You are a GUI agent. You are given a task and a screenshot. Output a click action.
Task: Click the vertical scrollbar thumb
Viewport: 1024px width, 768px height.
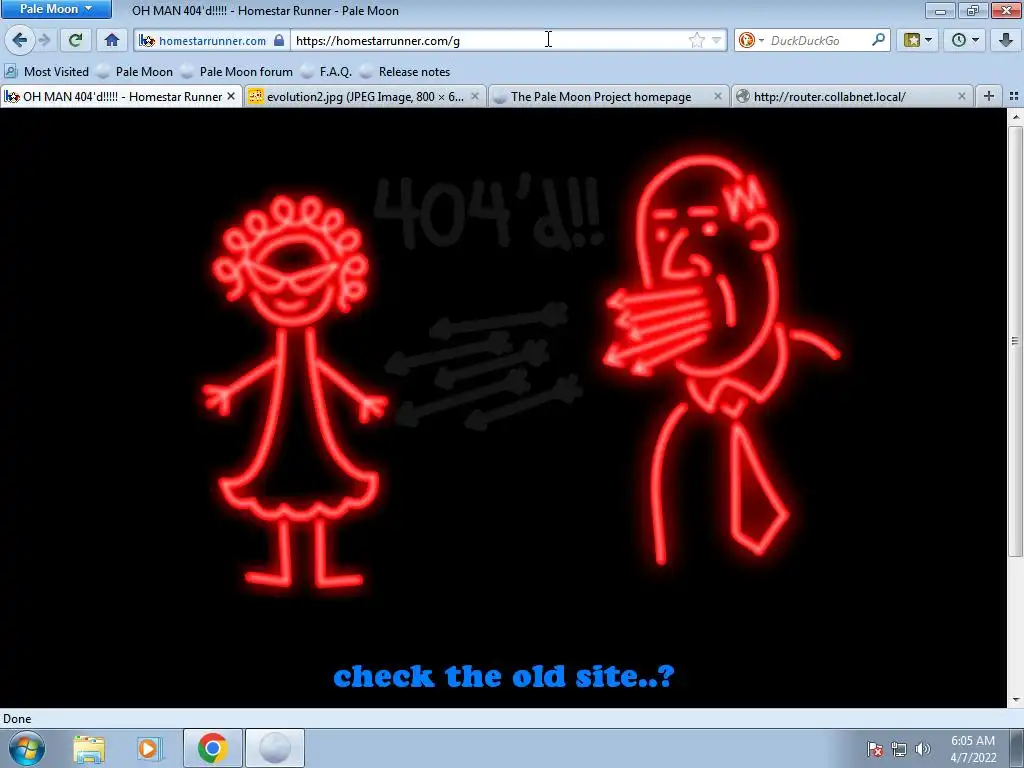point(1016,341)
